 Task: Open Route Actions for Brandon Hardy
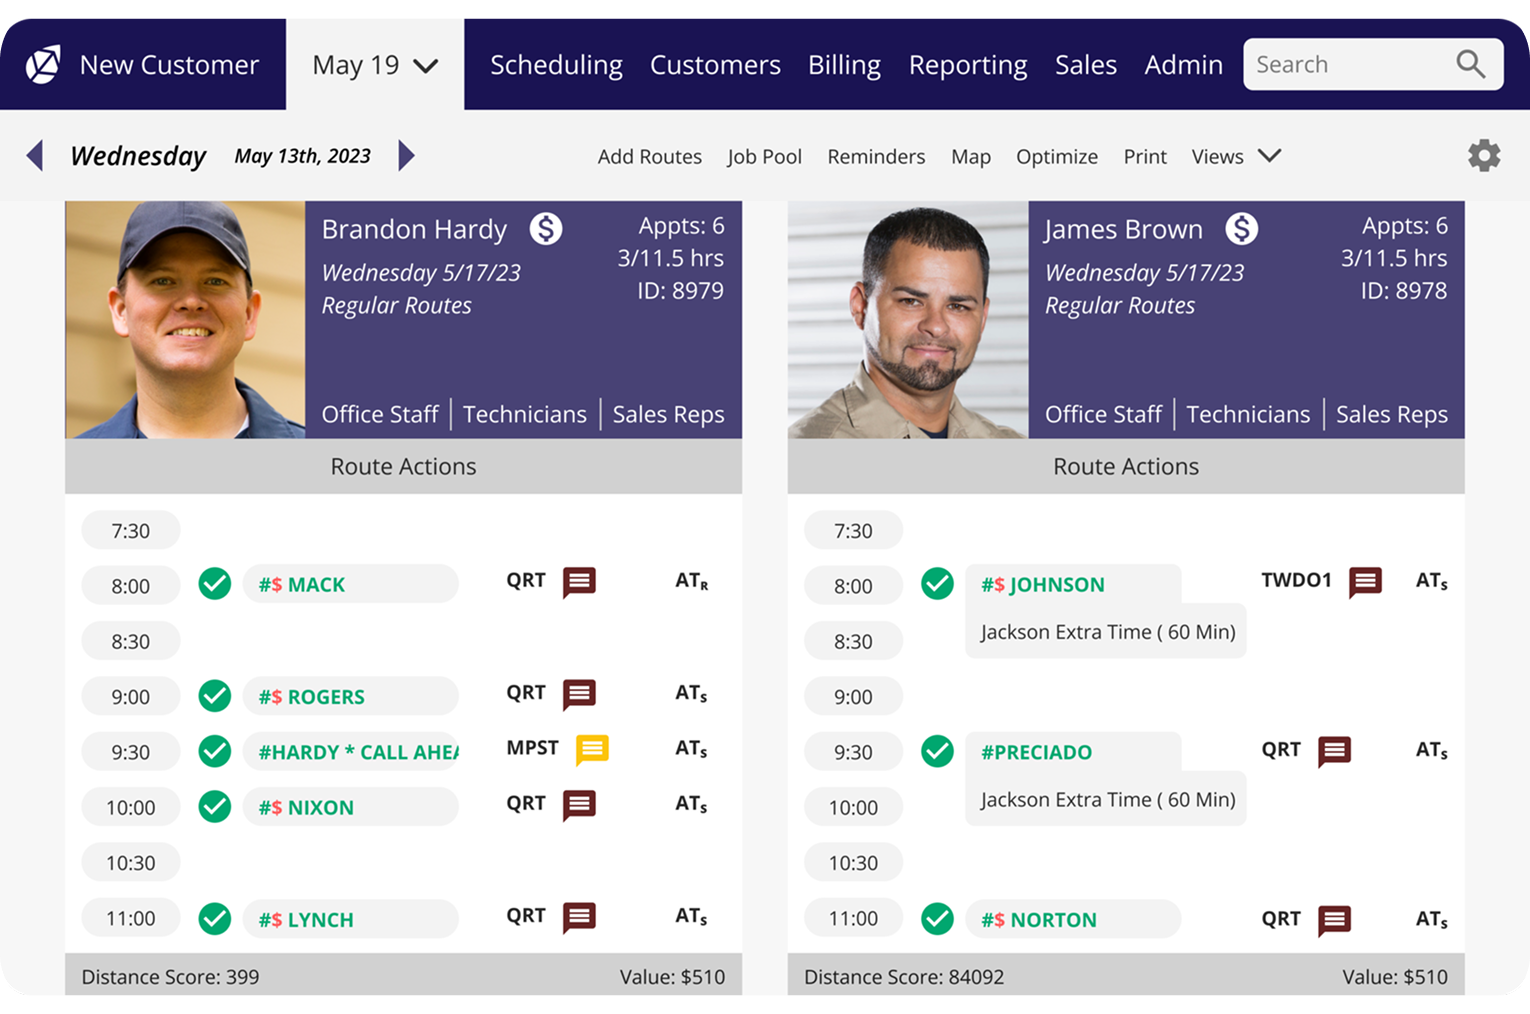(403, 466)
